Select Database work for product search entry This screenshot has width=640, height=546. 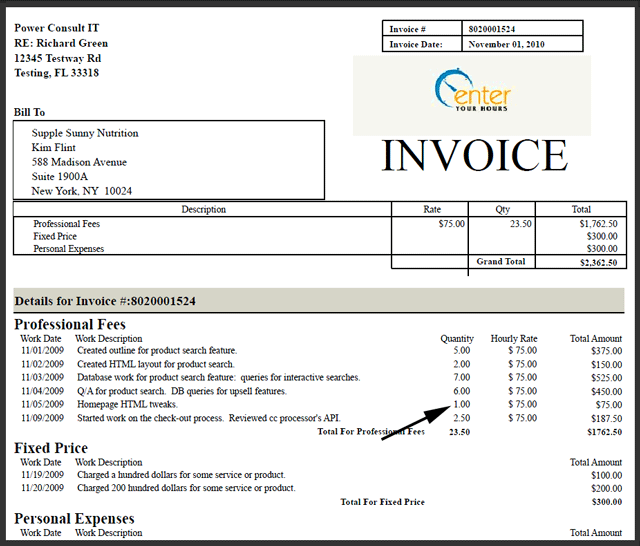coord(218,377)
